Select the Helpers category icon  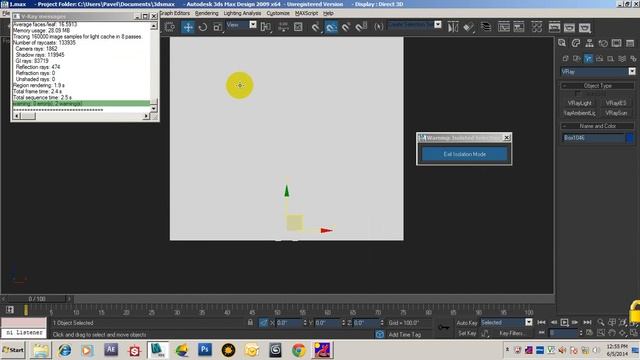click(611, 59)
